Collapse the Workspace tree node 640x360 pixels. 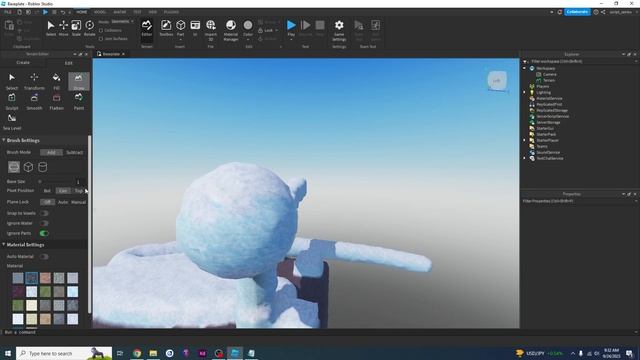(x=524, y=68)
